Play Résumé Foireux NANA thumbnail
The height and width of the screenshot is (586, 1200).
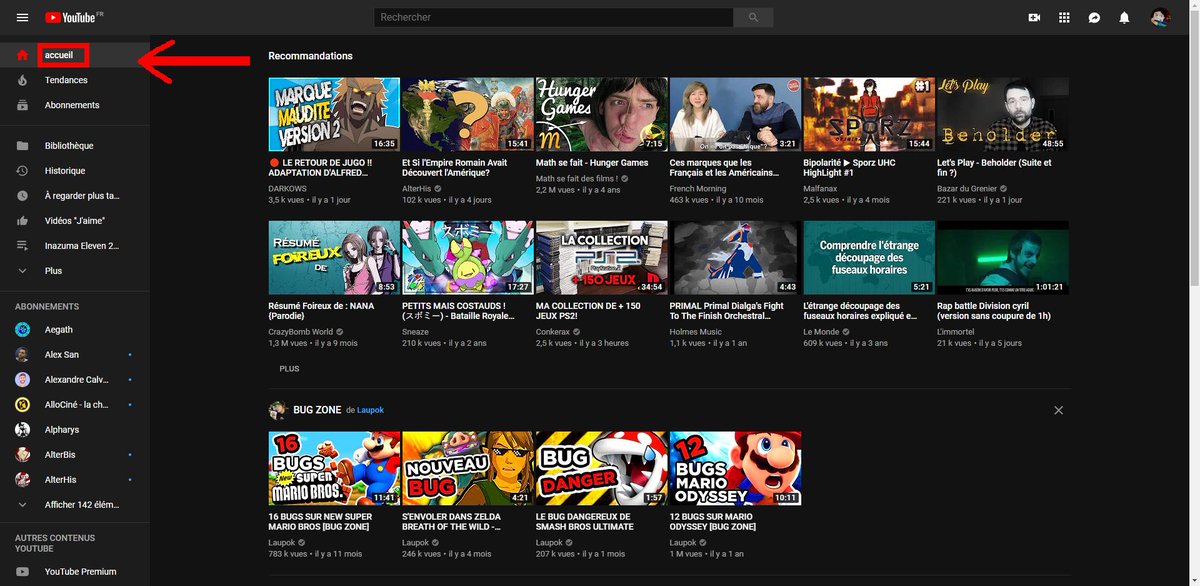(x=334, y=258)
